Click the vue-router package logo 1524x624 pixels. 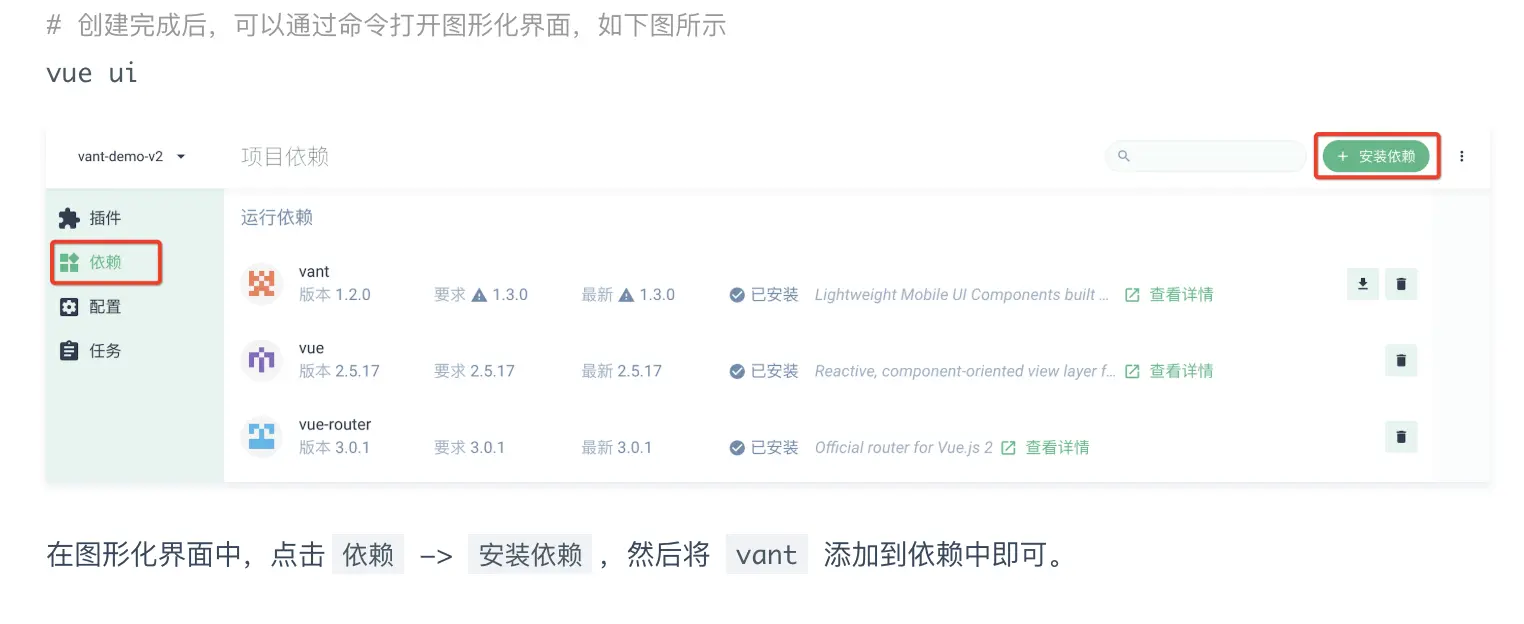(261, 436)
